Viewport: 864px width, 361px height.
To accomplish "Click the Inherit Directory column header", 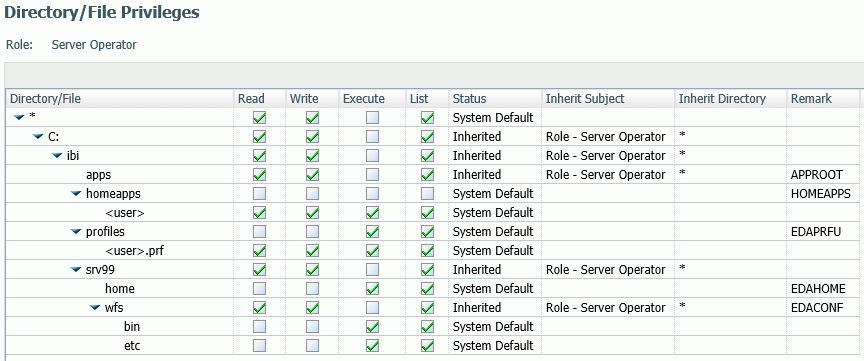I will (731, 99).
